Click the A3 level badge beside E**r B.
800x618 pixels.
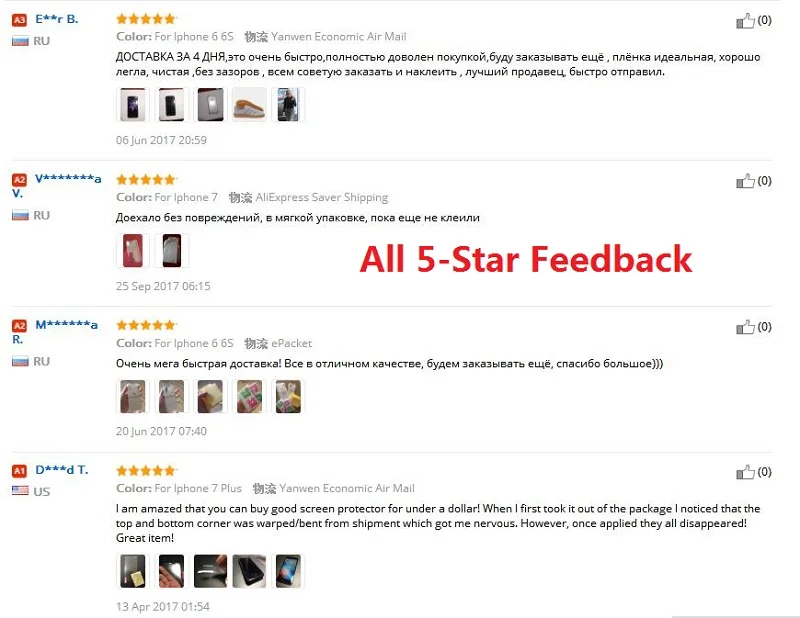19,20
